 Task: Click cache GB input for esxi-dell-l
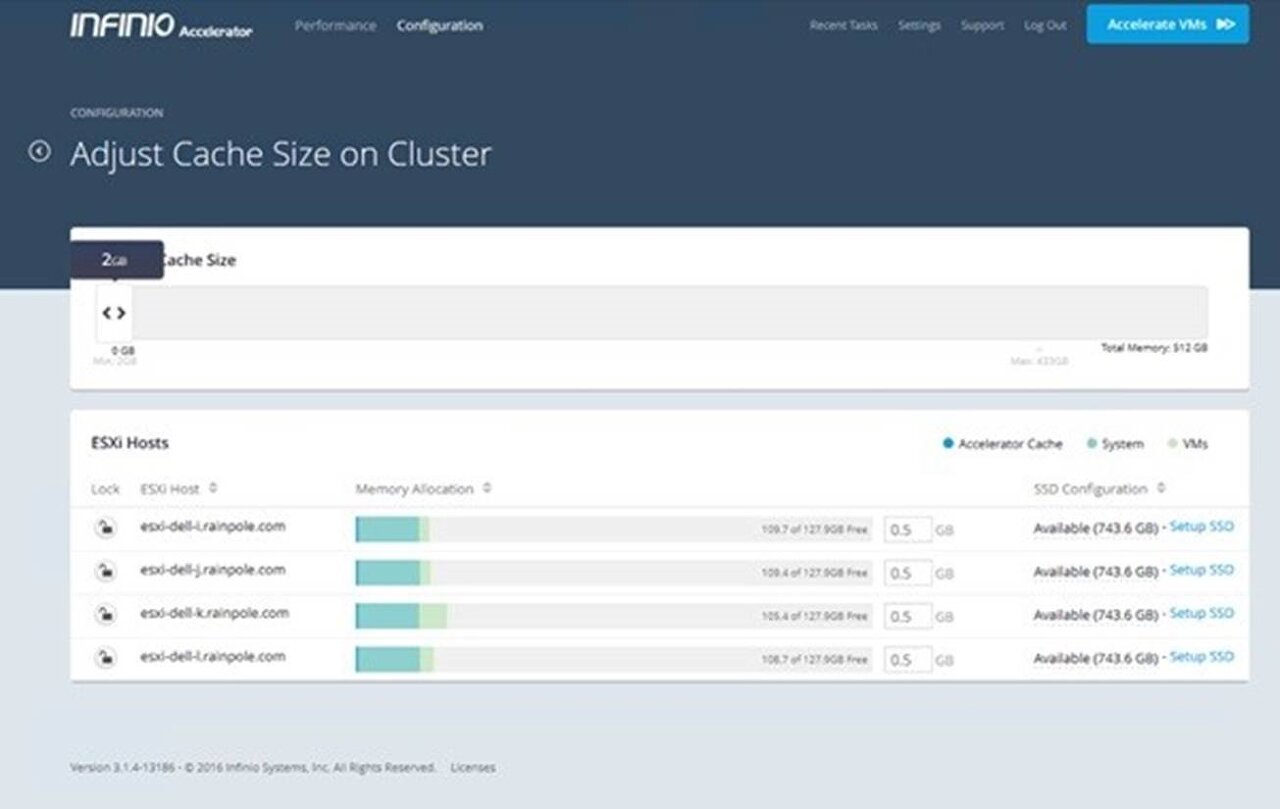point(908,660)
